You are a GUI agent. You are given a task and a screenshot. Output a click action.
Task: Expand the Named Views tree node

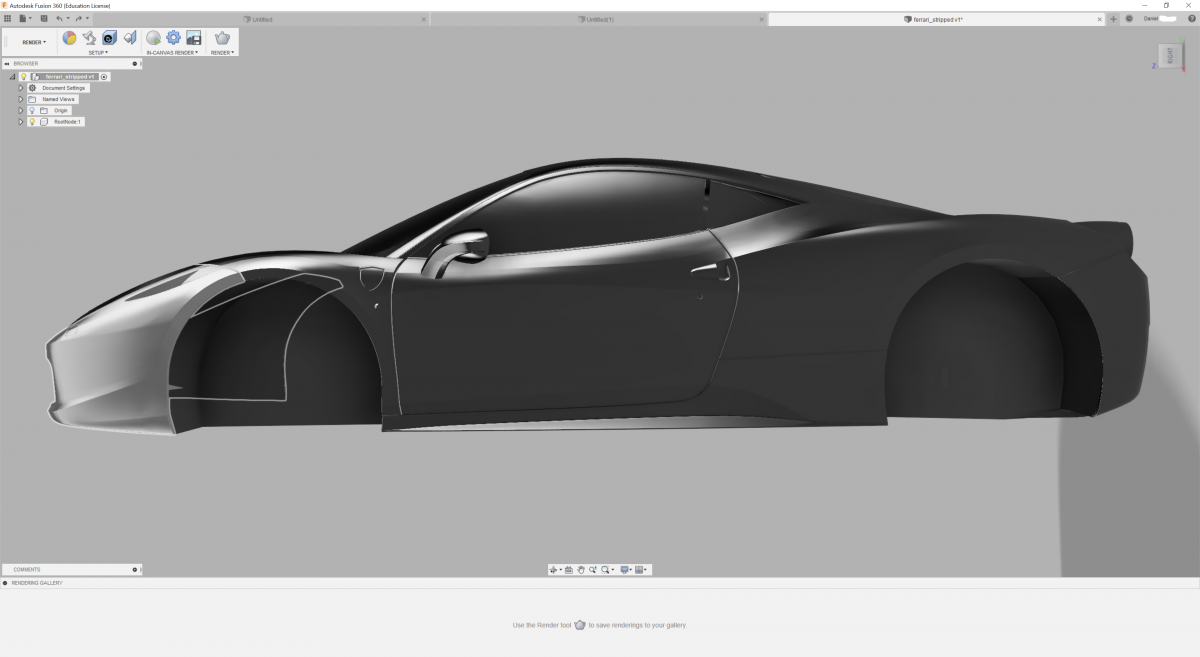(20, 99)
